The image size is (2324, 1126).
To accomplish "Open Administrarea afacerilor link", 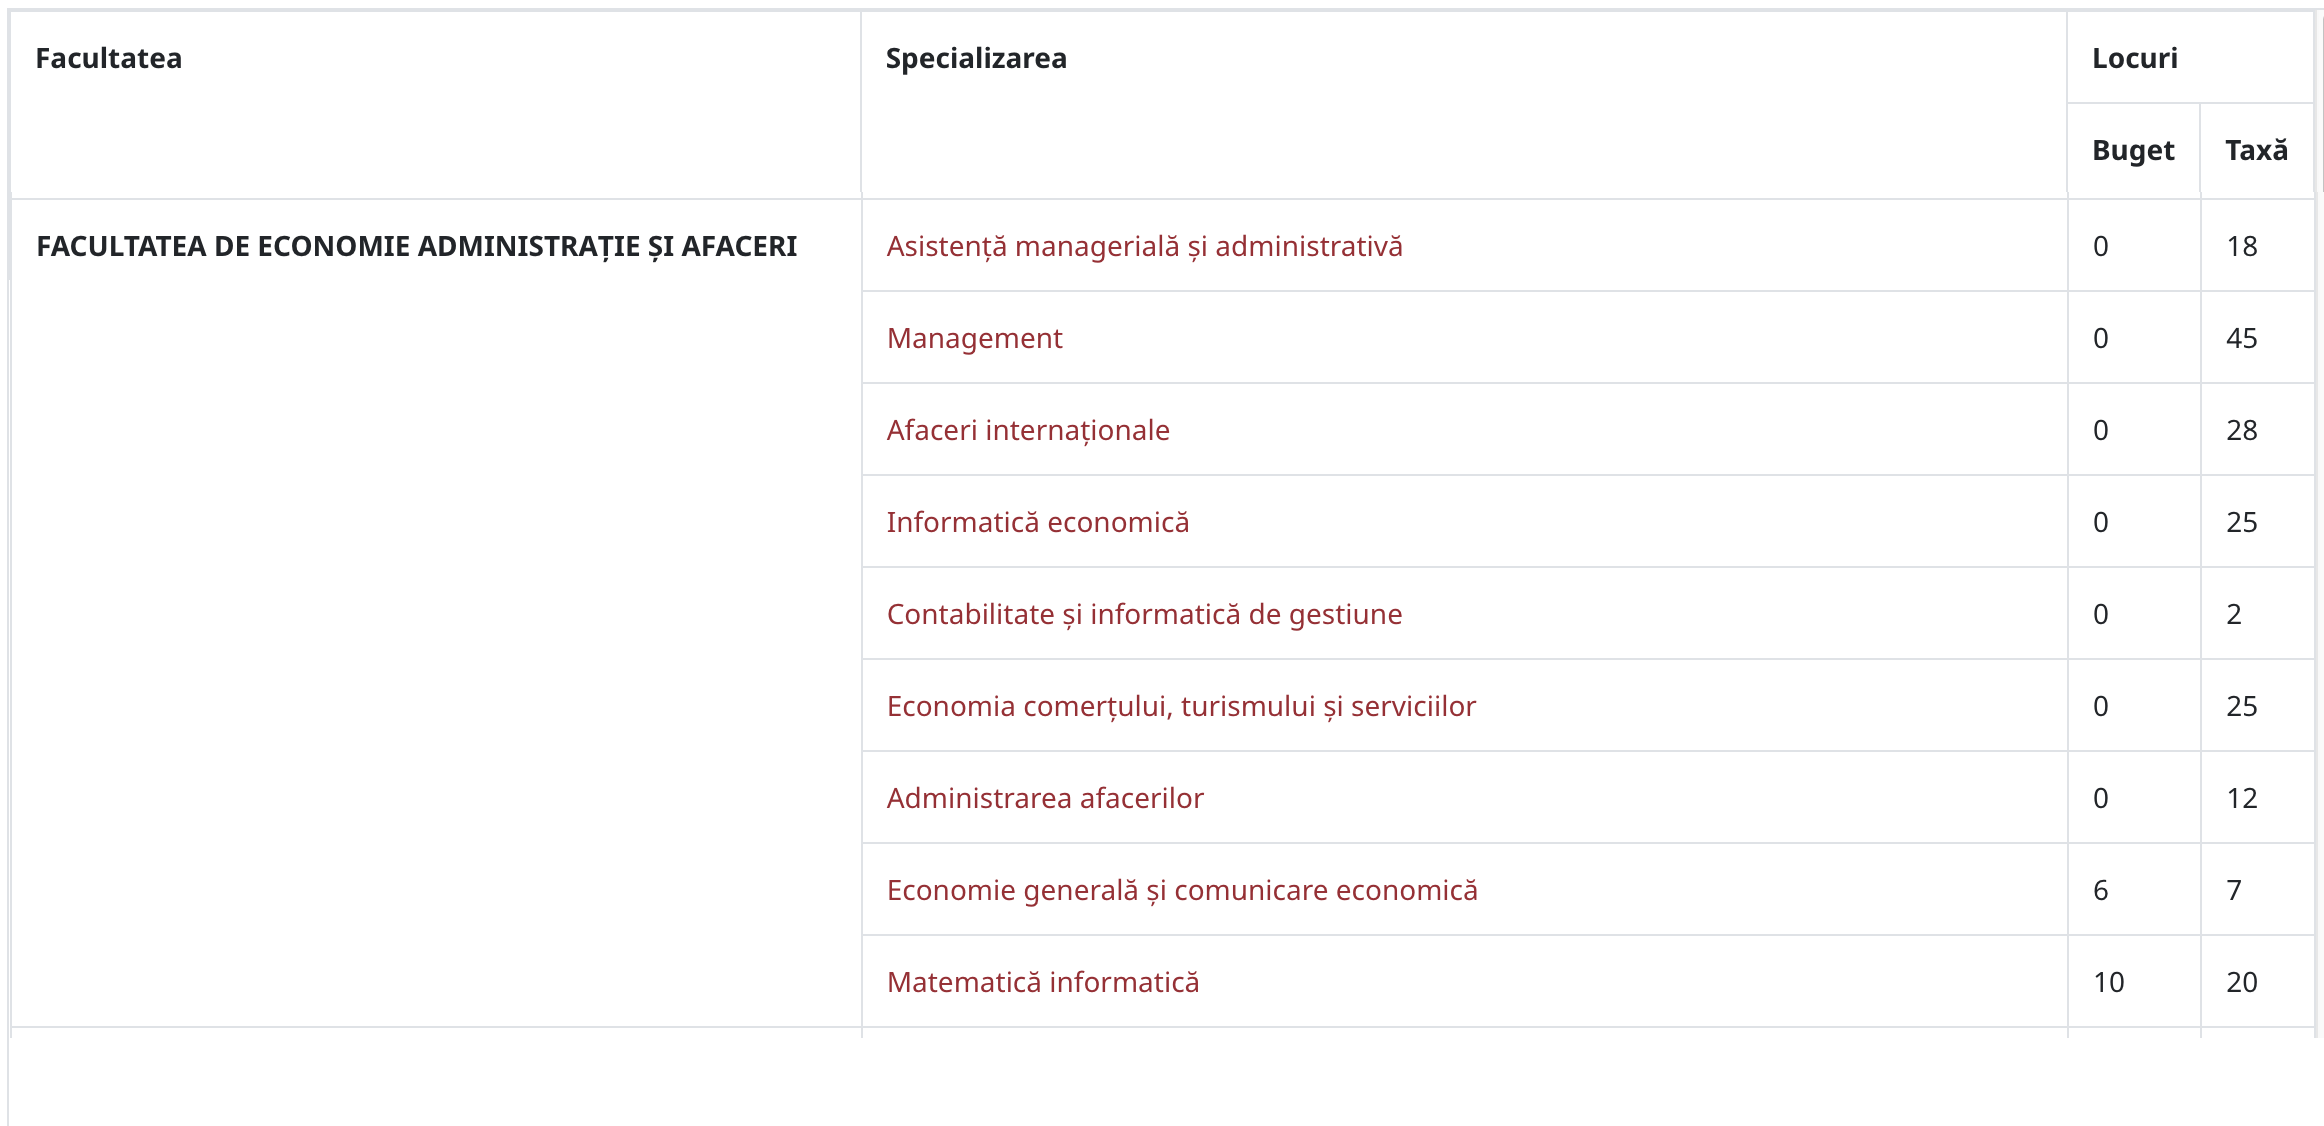I will point(1045,798).
